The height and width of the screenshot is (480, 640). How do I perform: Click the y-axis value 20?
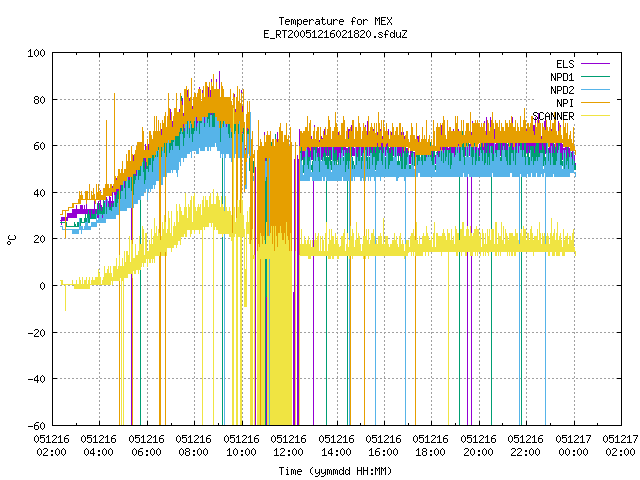(x=39, y=239)
